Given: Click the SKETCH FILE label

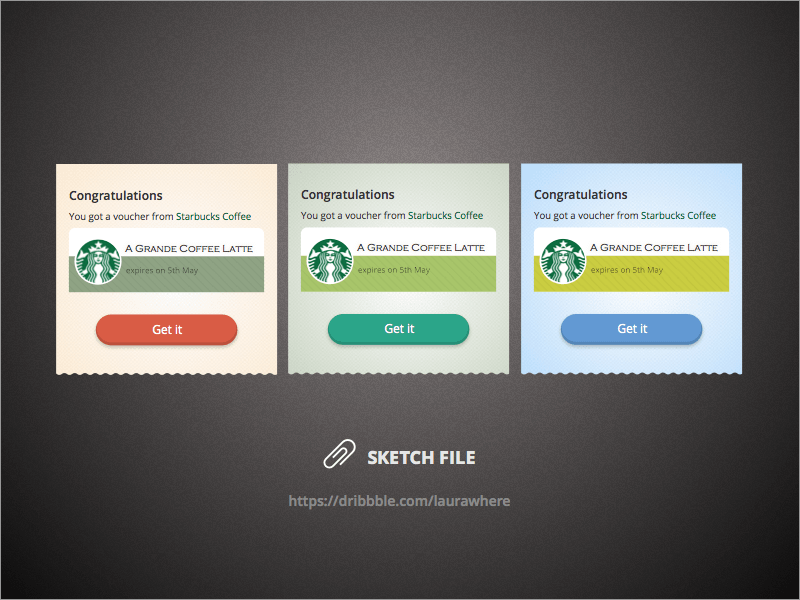Looking at the screenshot, I should 421,458.
